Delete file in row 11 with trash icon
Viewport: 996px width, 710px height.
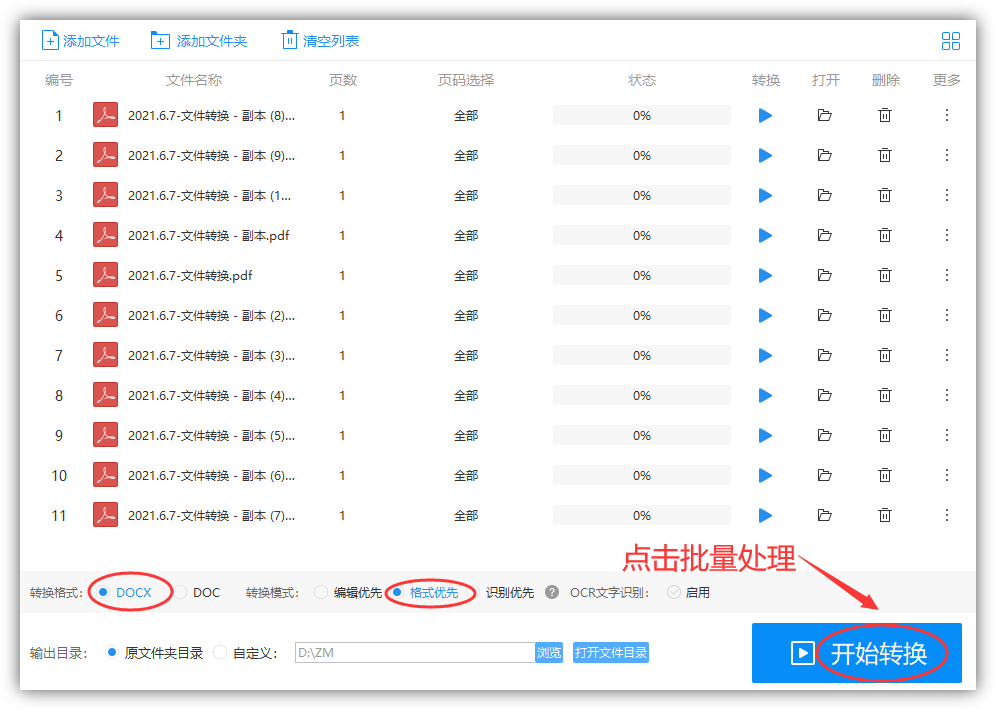[885, 516]
